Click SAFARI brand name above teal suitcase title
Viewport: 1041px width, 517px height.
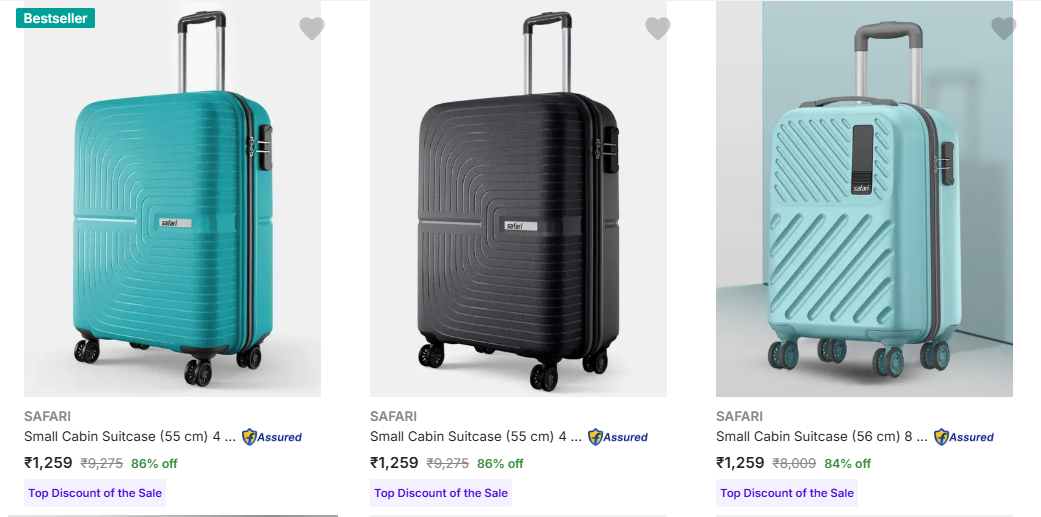tap(47, 416)
